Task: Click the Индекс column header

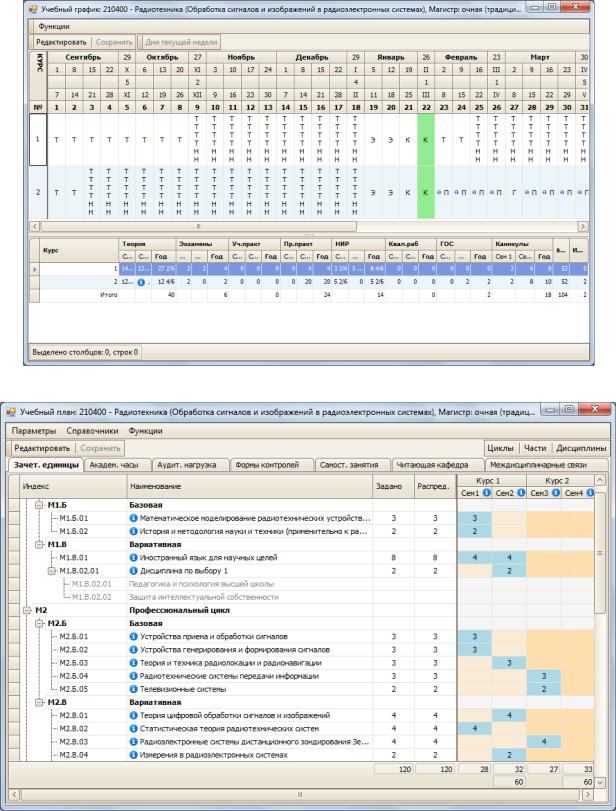Action: [x=73, y=486]
